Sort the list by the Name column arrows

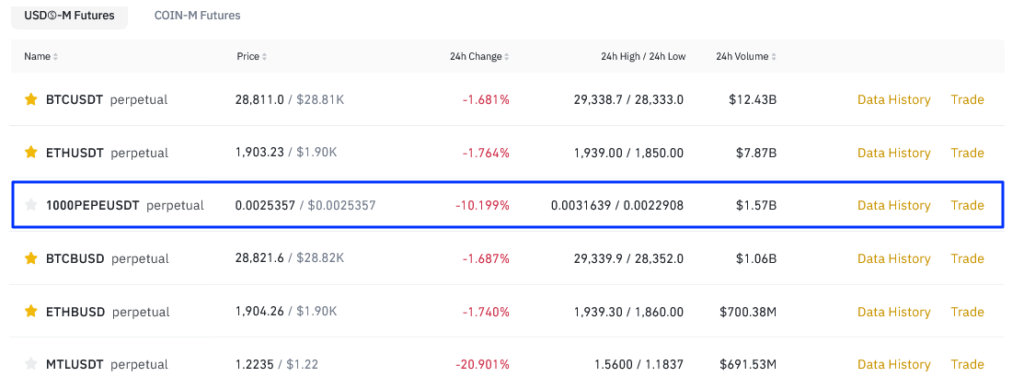[x=56, y=57]
